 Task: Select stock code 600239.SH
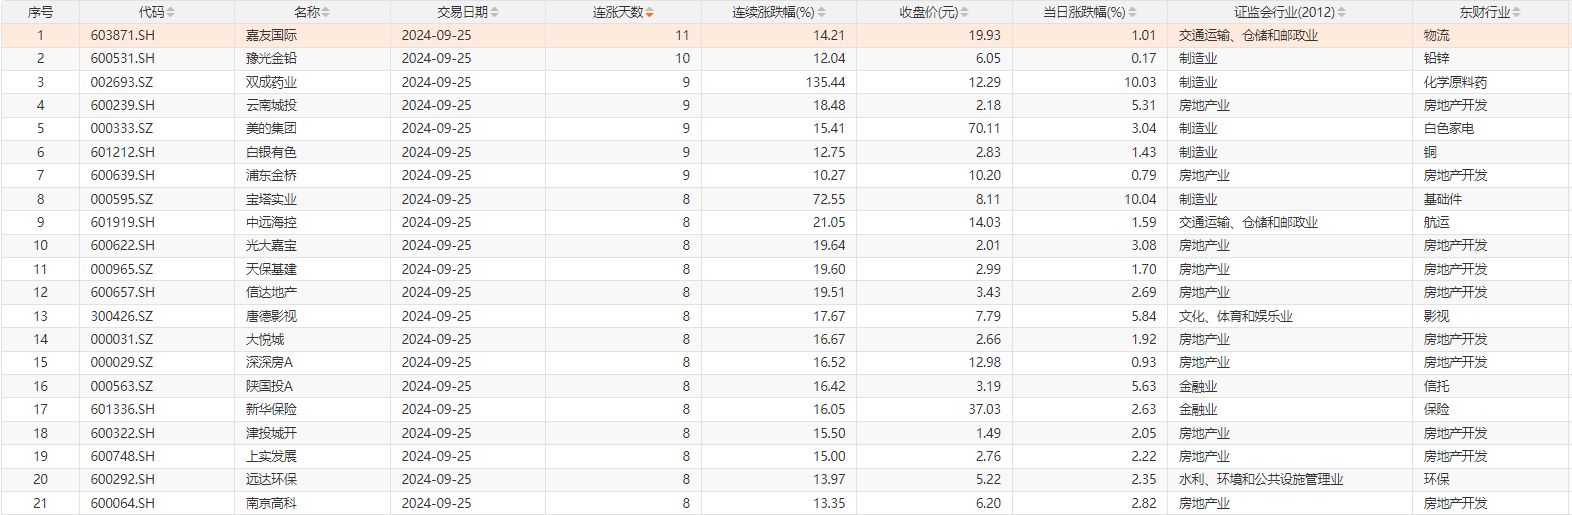(x=123, y=105)
